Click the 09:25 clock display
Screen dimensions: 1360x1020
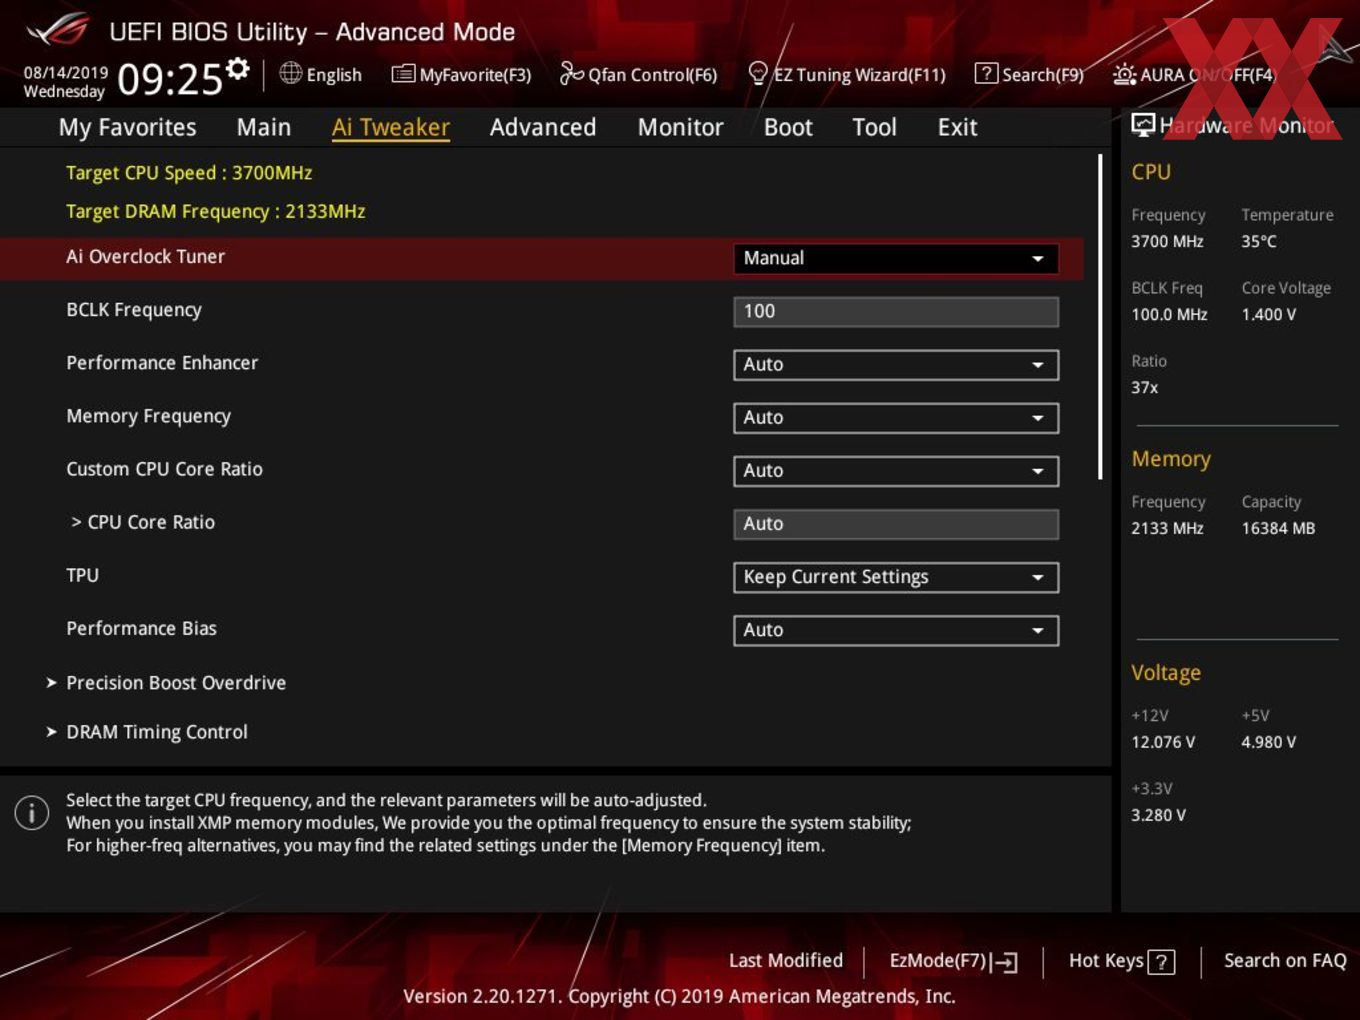[169, 79]
